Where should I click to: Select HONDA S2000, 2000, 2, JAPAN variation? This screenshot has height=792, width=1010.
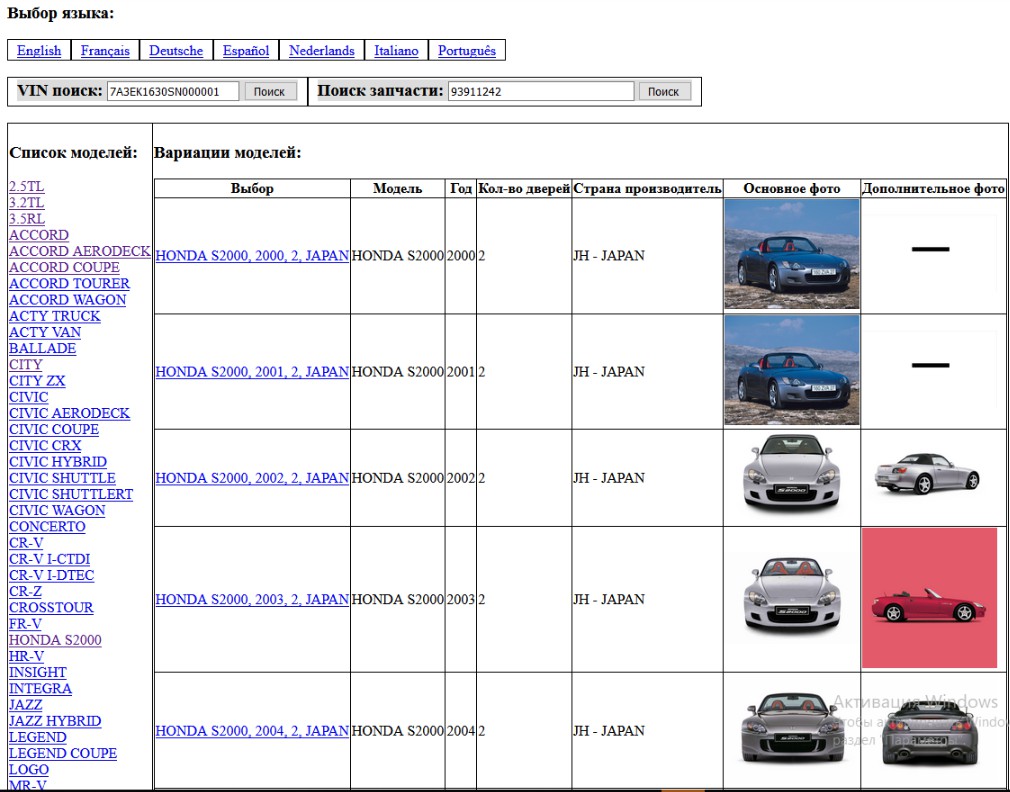coord(252,256)
